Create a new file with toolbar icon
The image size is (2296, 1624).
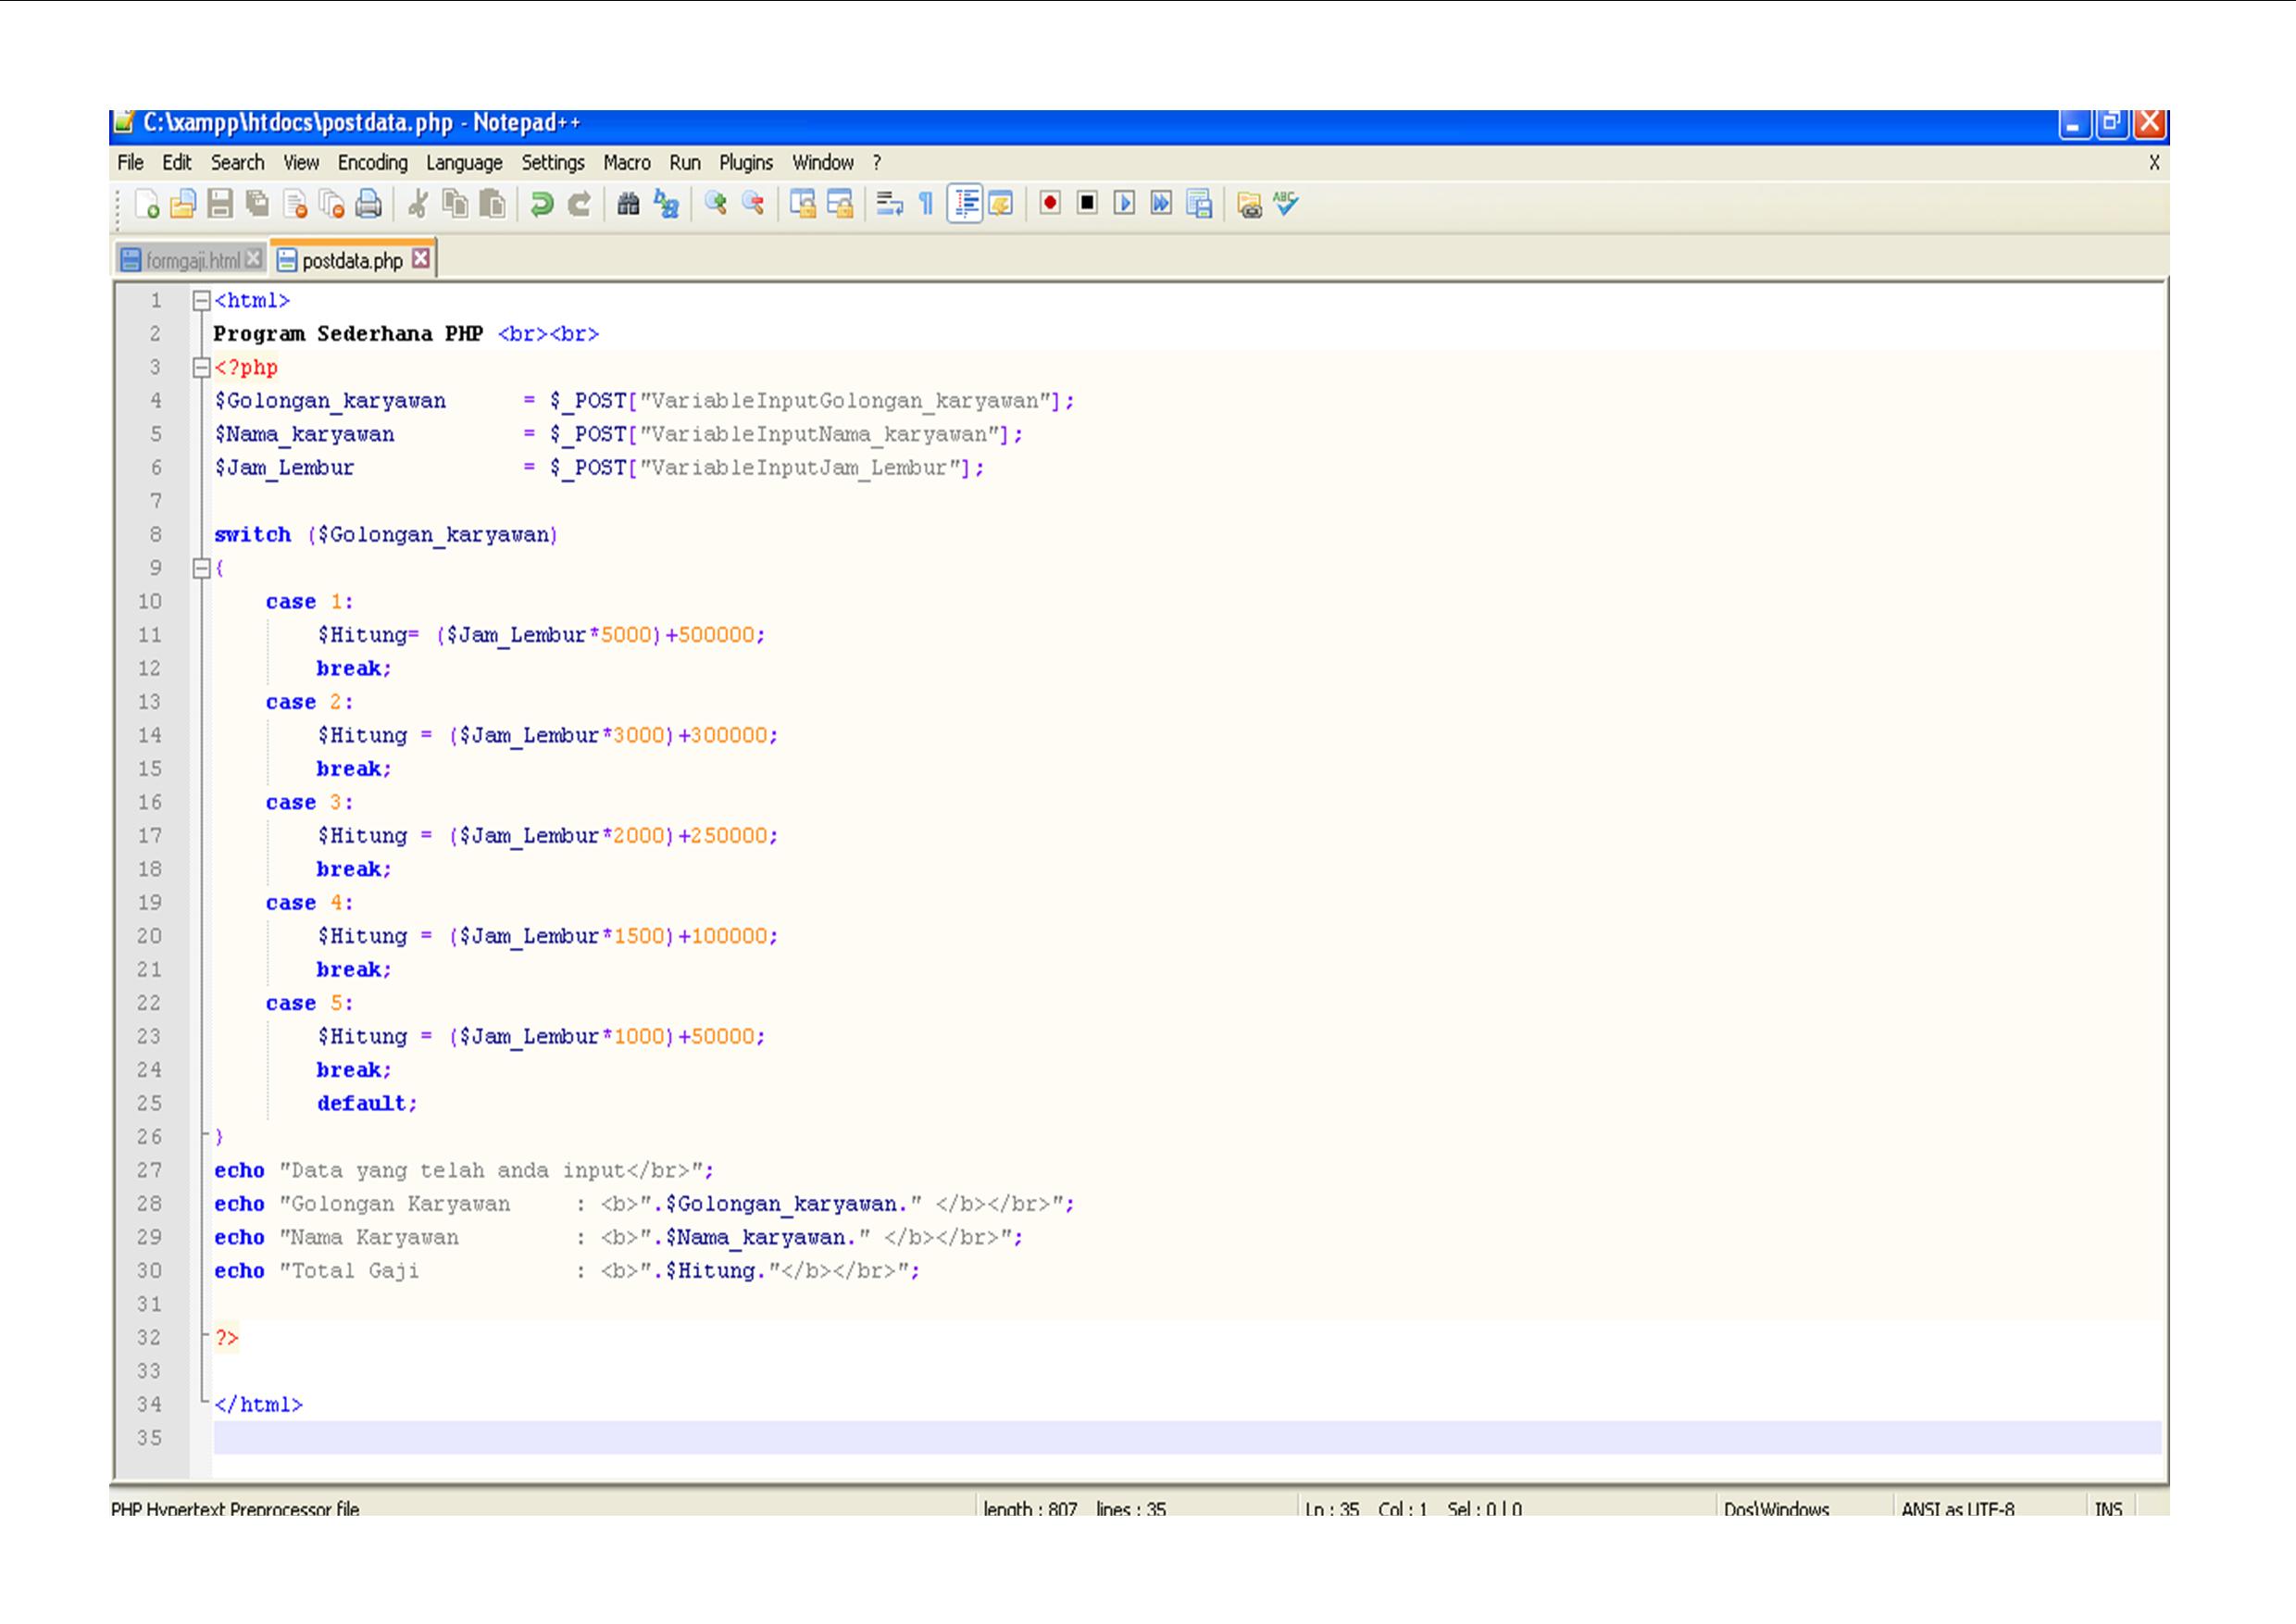coord(147,204)
